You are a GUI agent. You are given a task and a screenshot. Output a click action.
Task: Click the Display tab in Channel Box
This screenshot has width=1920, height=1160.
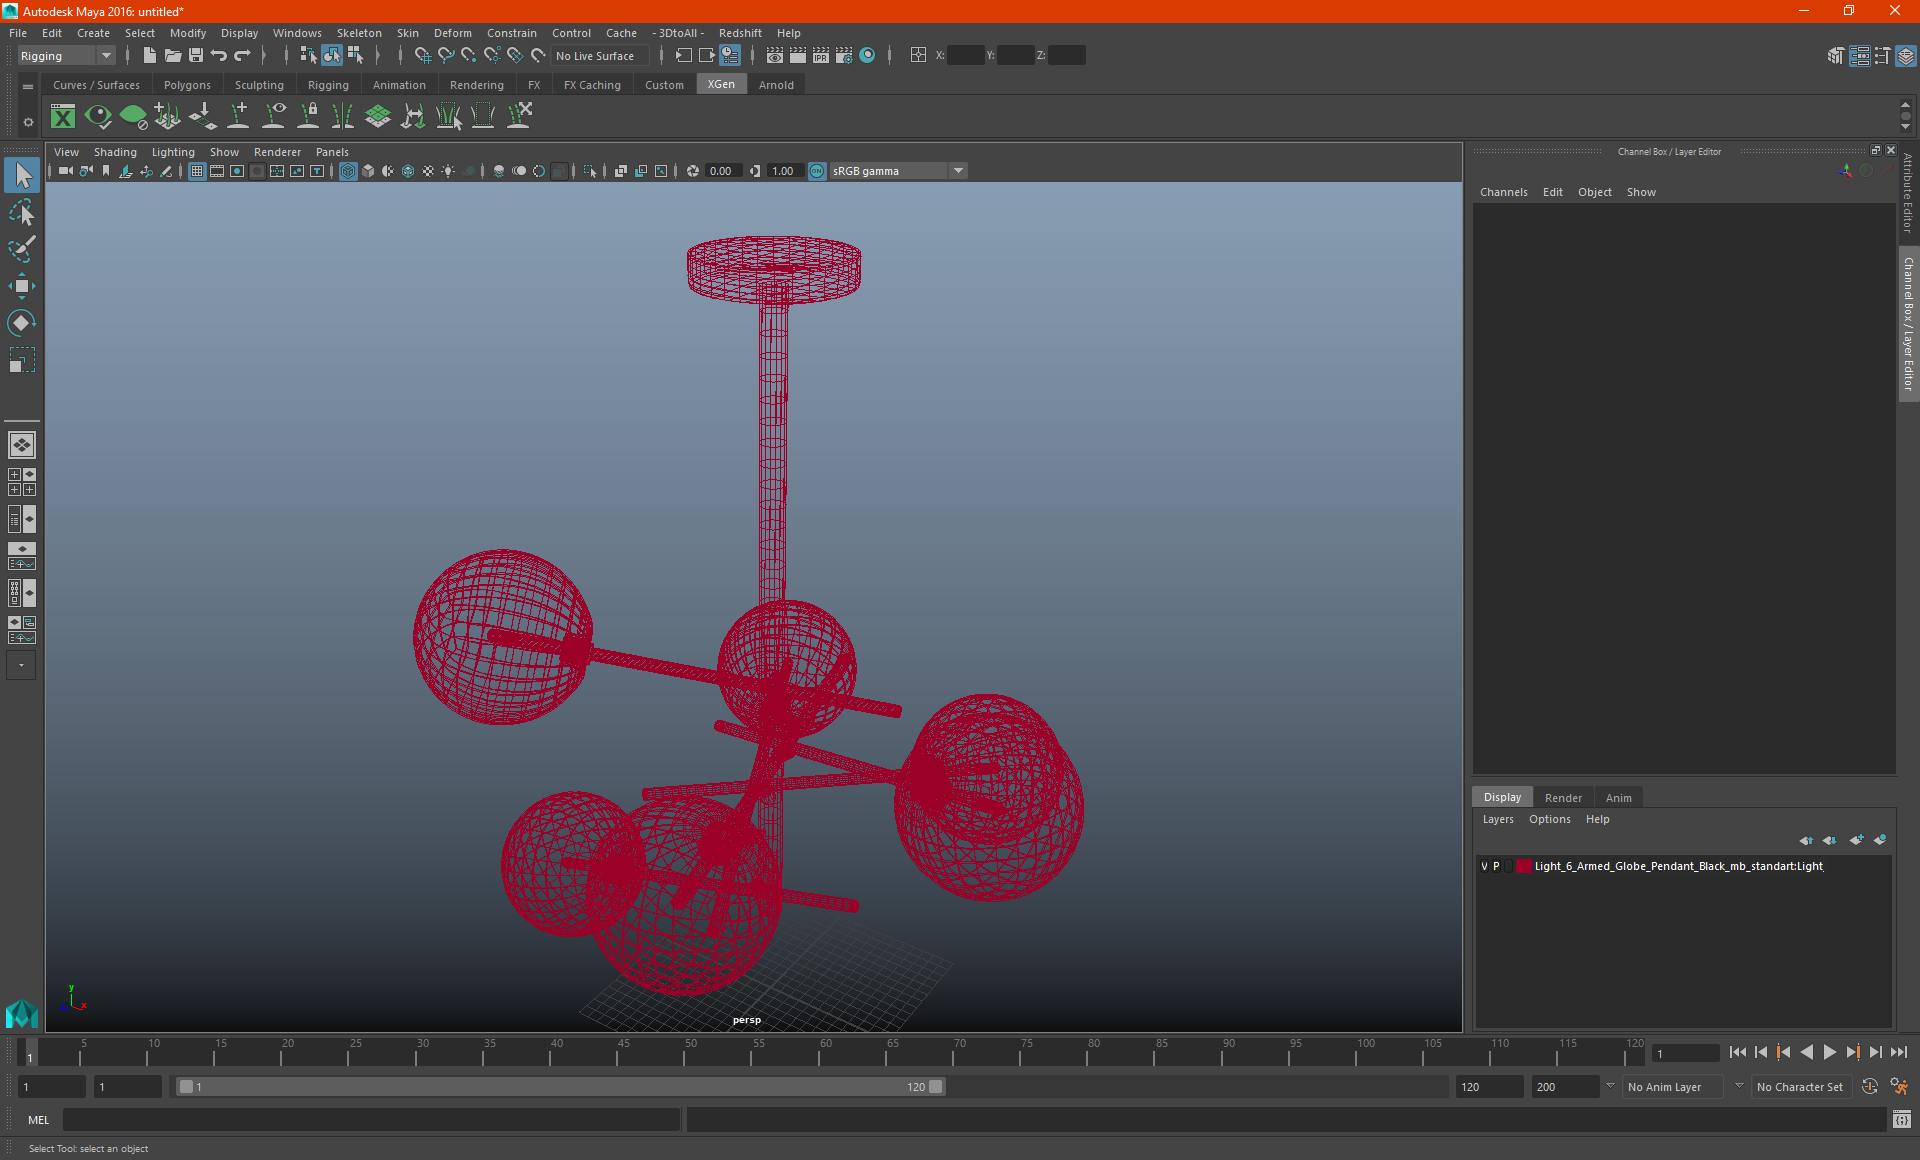pos(1502,797)
